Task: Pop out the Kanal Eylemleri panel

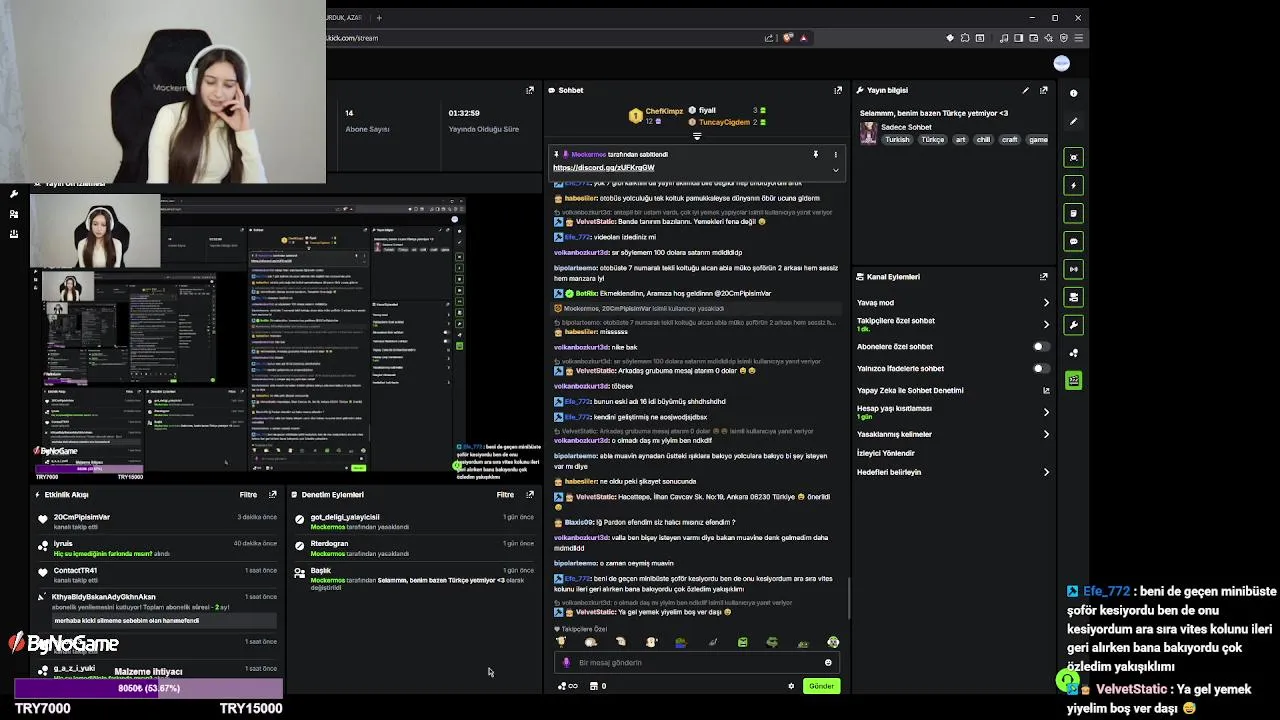Action: pos(1043,277)
